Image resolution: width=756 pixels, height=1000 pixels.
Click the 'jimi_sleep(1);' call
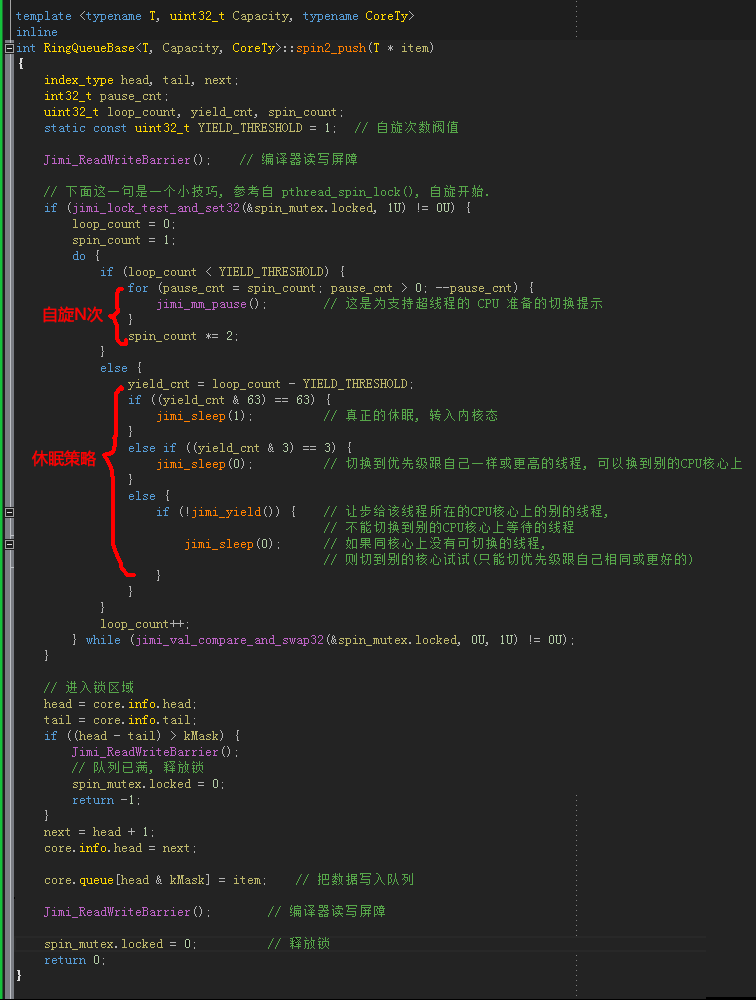(205, 416)
